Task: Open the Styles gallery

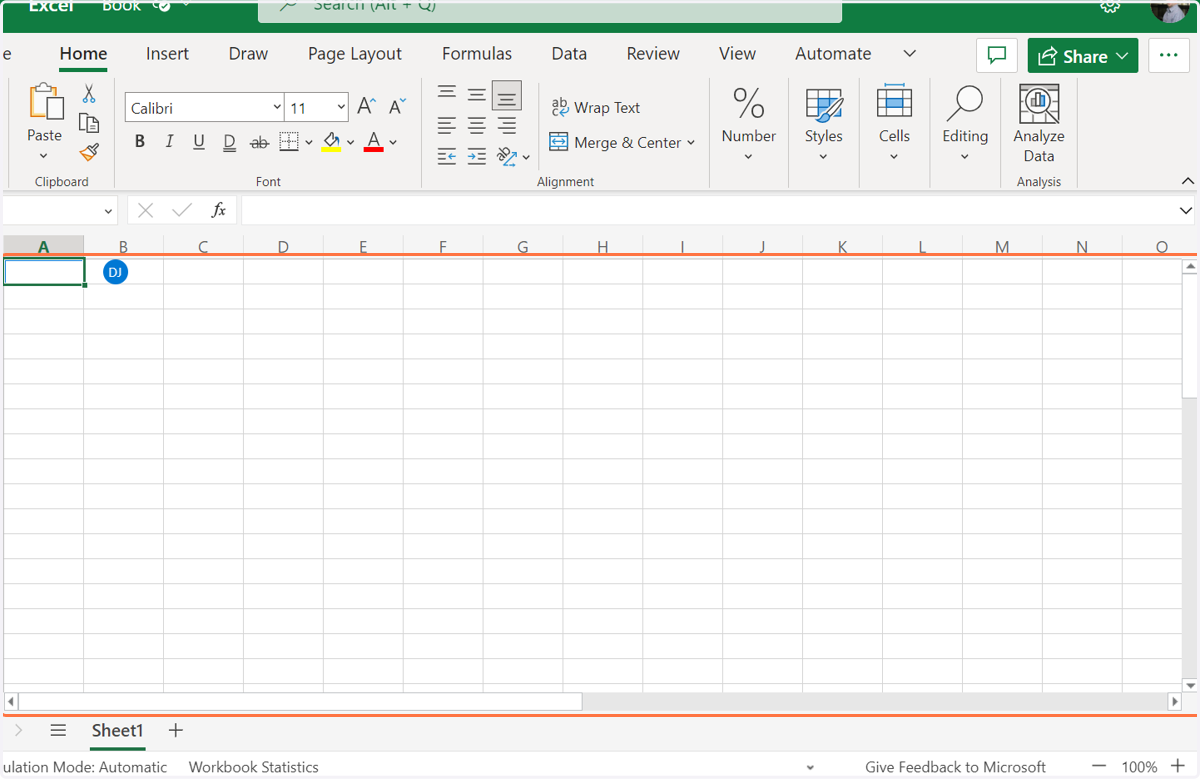Action: [x=824, y=124]
